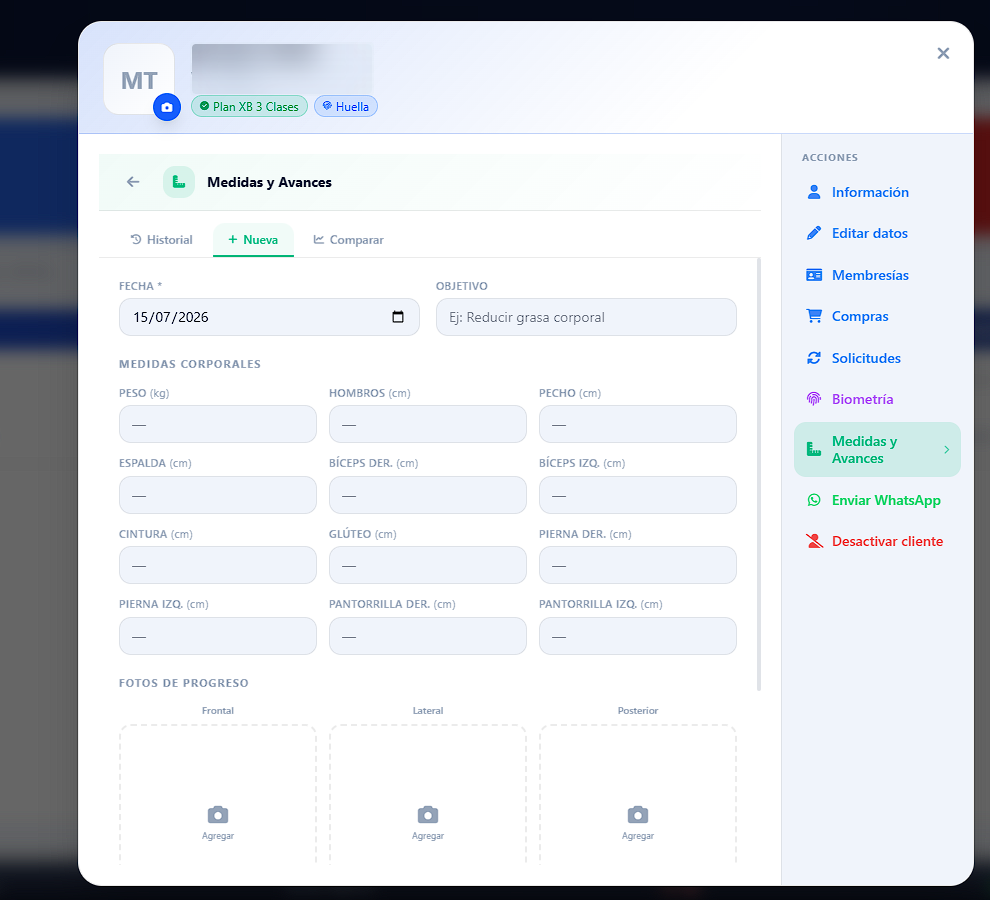Image resolution: width=990 pixels, height=900 pixels.
Task: Click the Peso (kg) input field
Action: click(x=218, y=424)
